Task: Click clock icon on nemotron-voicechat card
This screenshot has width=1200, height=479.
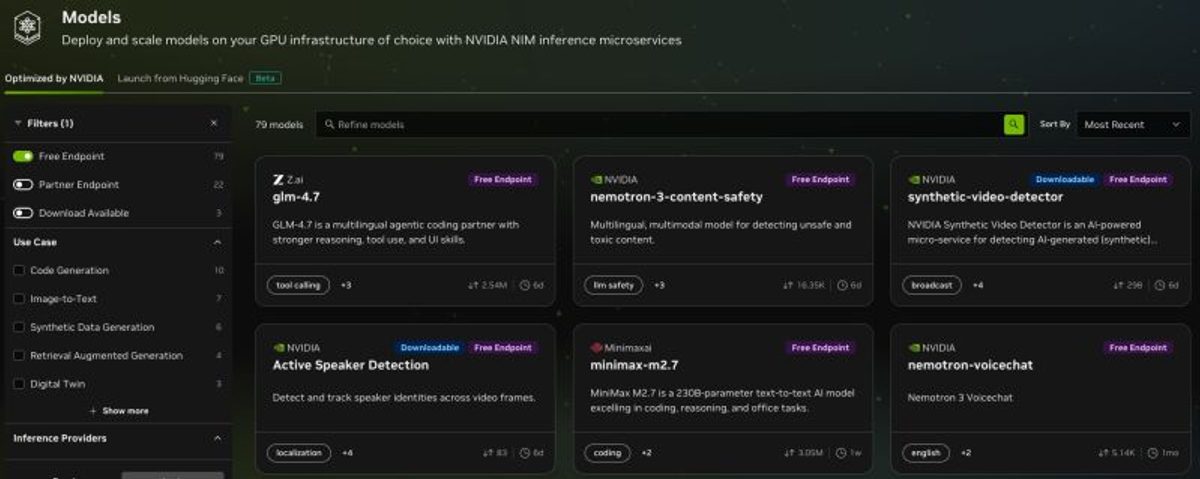Action: [x=1154, y=453]
